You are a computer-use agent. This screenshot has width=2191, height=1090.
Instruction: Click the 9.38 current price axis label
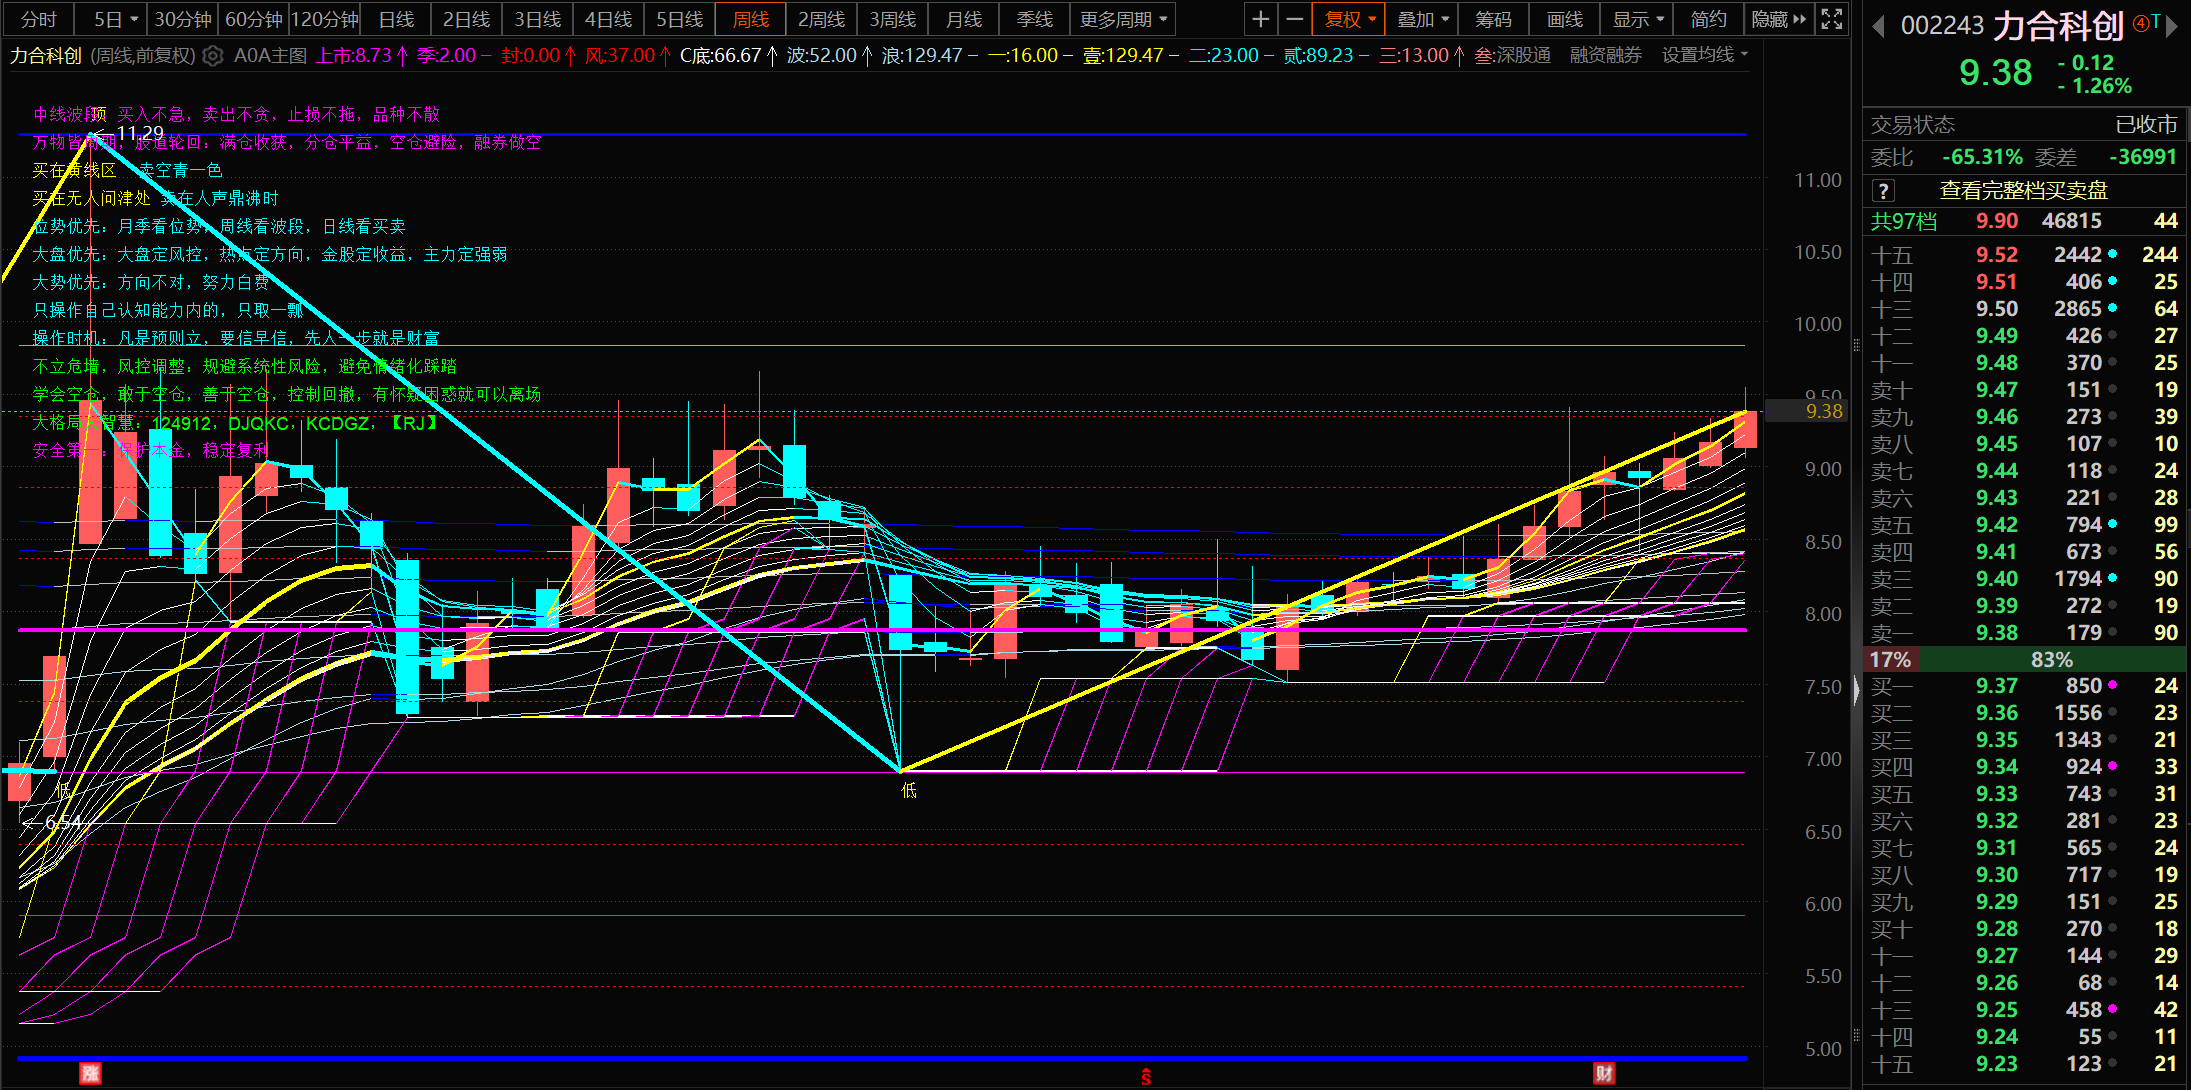(1823, 411)
